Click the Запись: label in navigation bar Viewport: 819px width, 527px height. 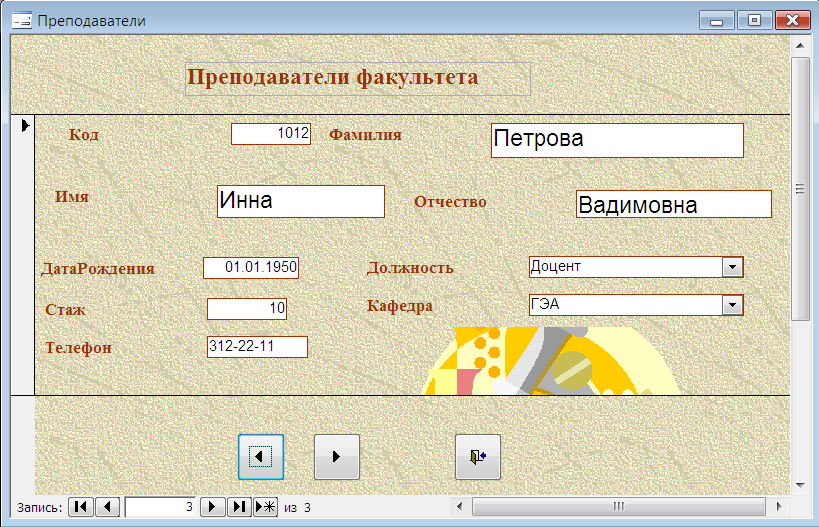tap(39, 507)
